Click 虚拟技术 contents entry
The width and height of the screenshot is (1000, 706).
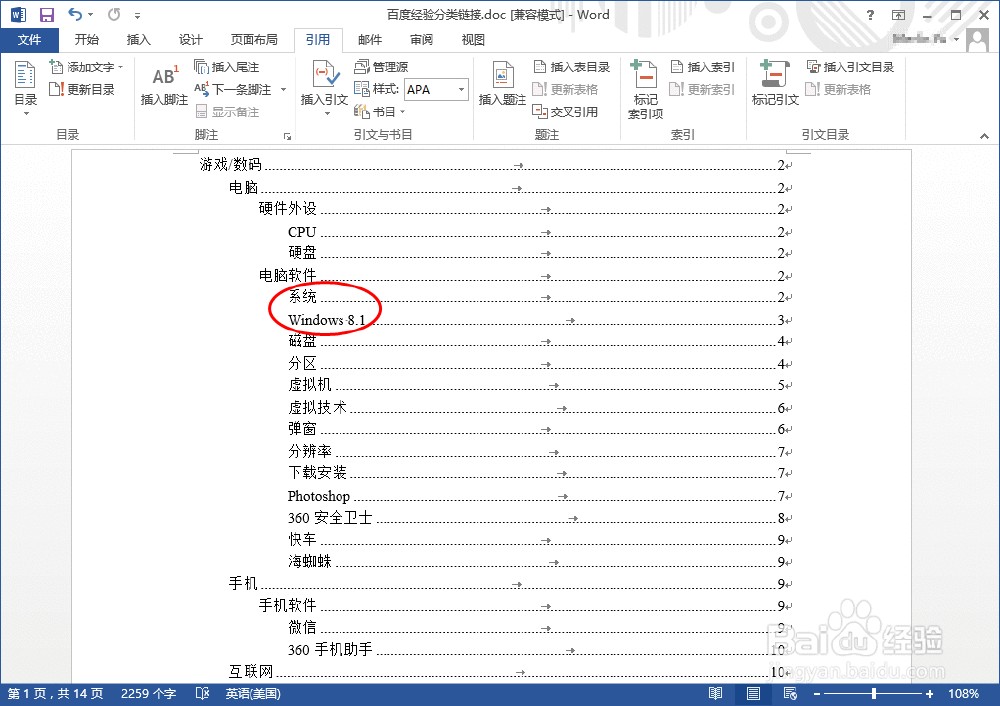[x=539, y=407]
